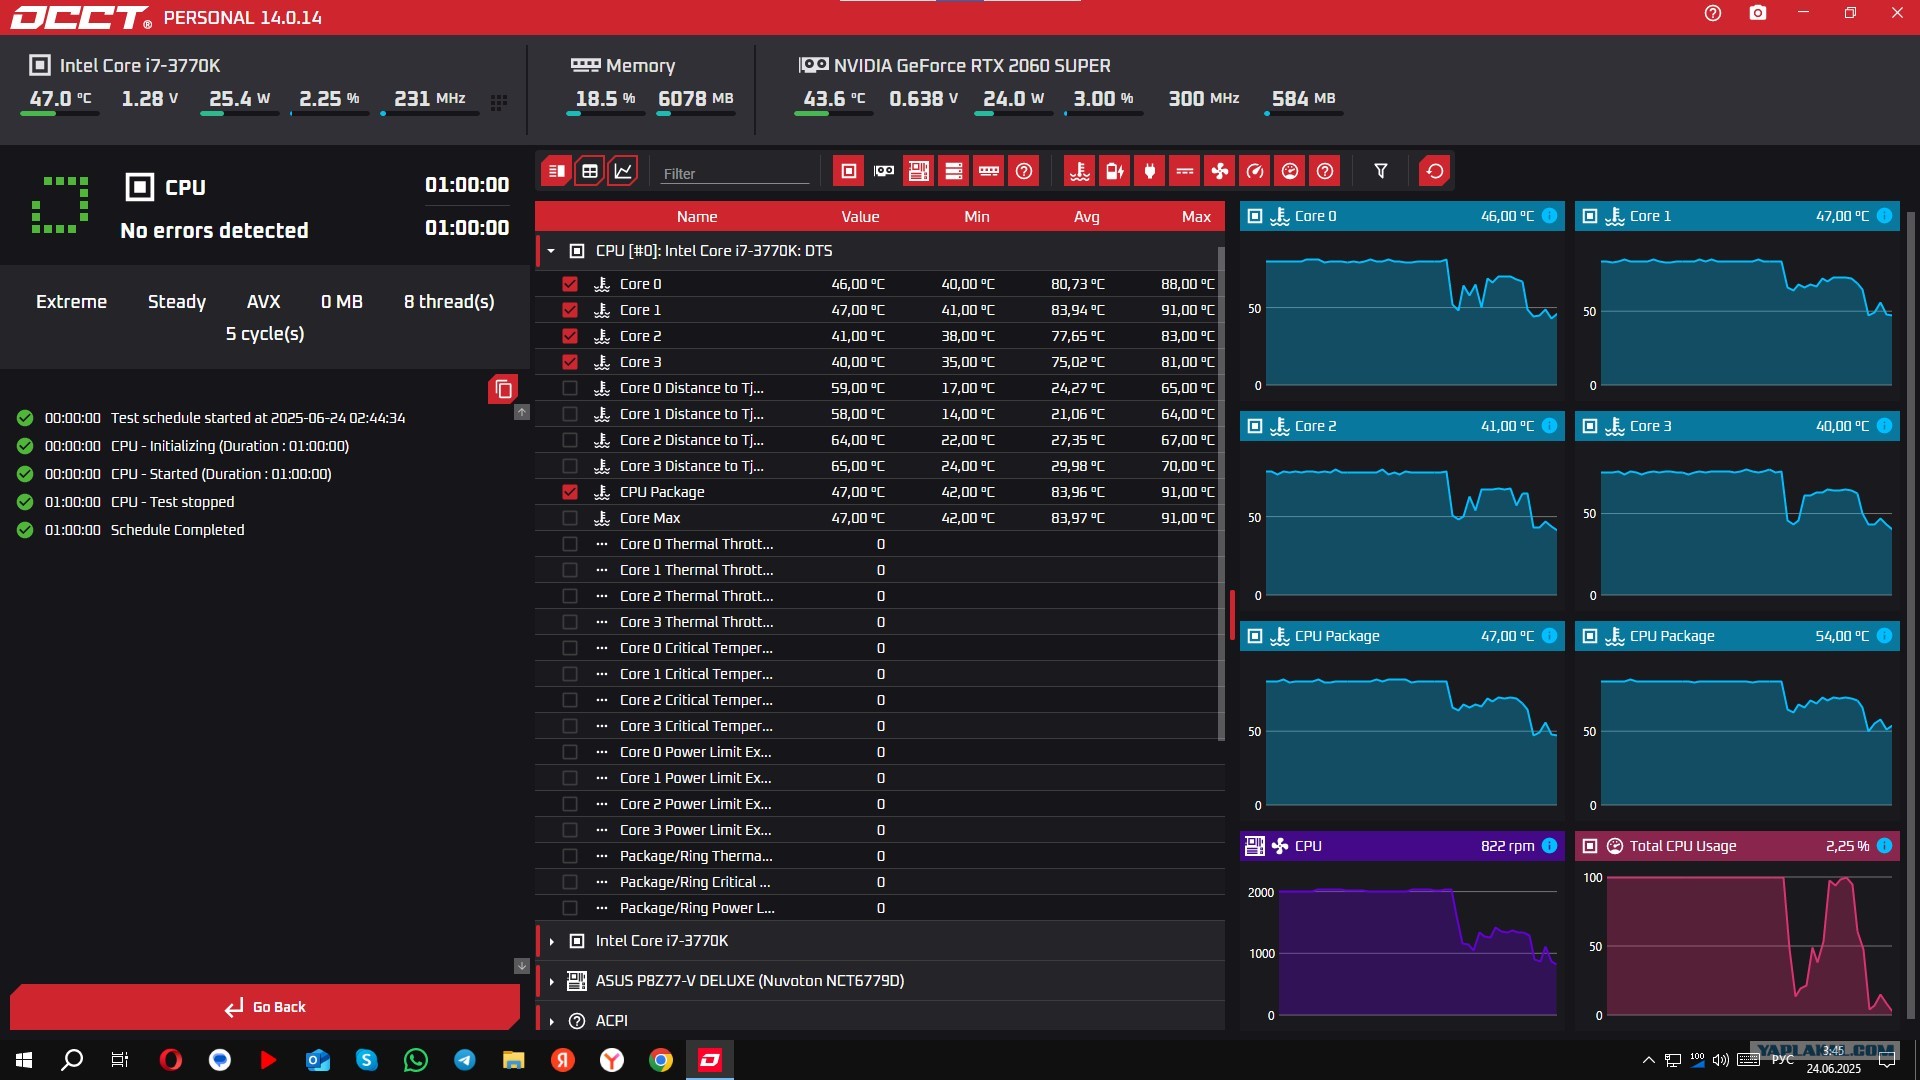
Task: Toggle the GPU sensor filter icon
Action: (884, 171)
